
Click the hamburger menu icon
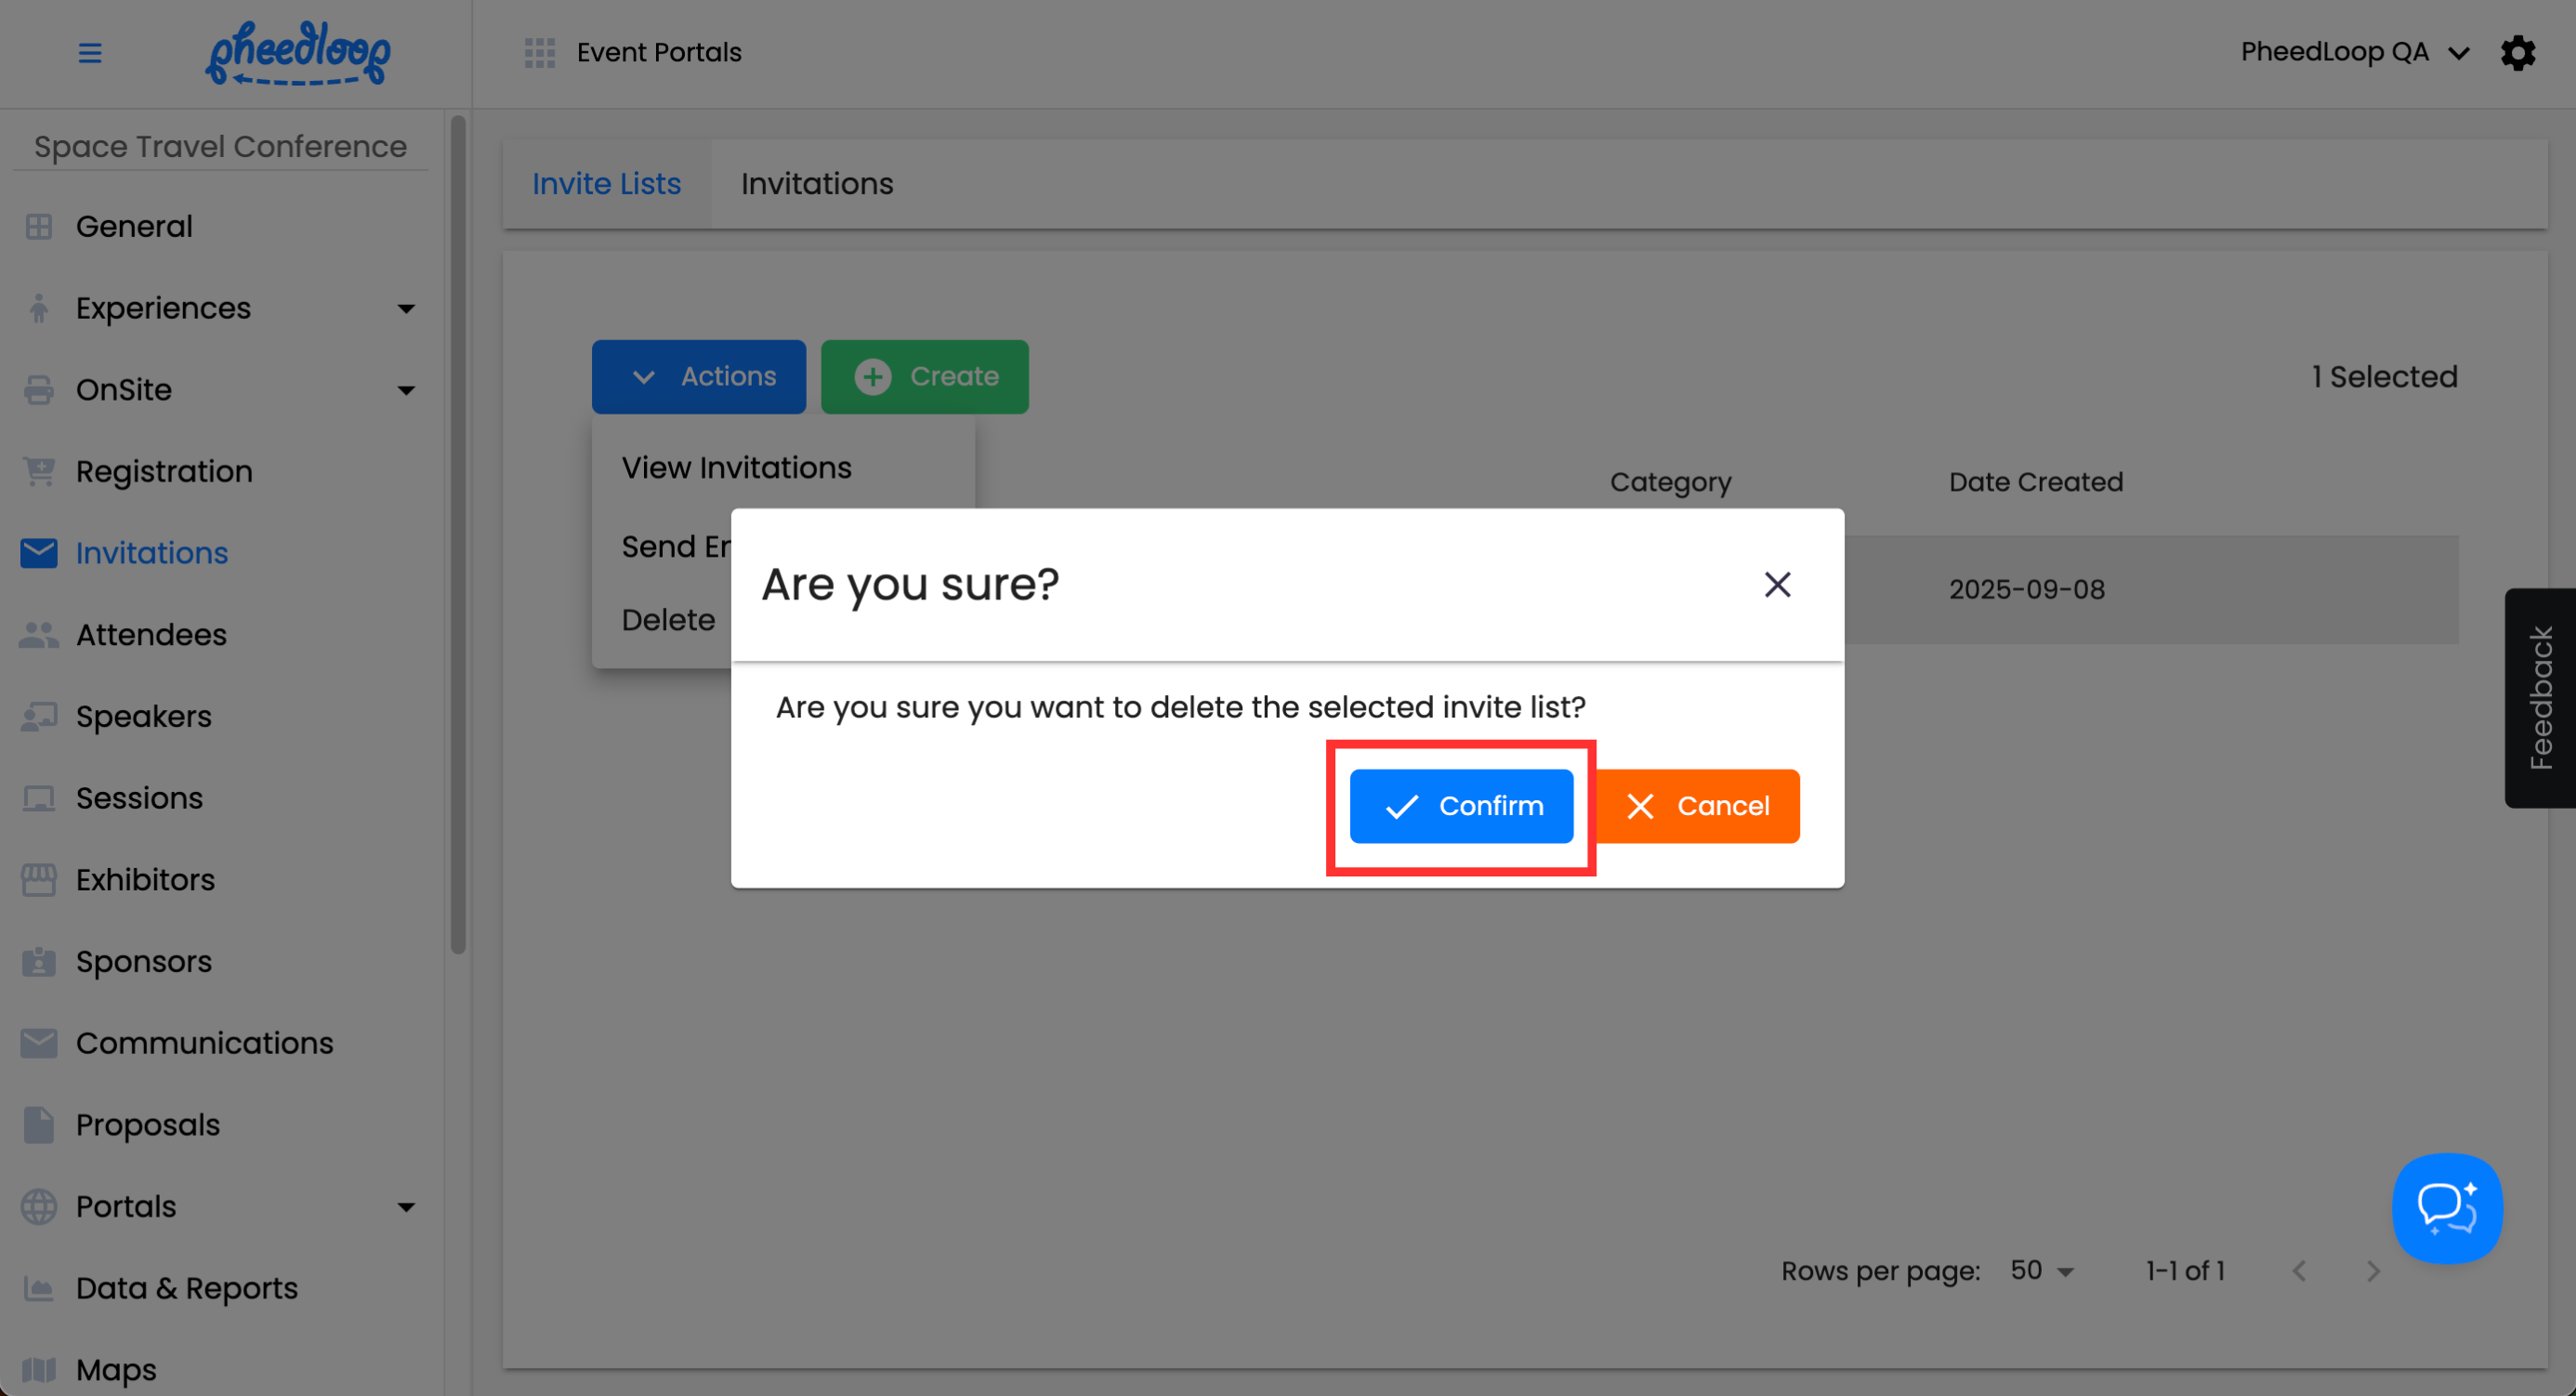coord(90,53)
